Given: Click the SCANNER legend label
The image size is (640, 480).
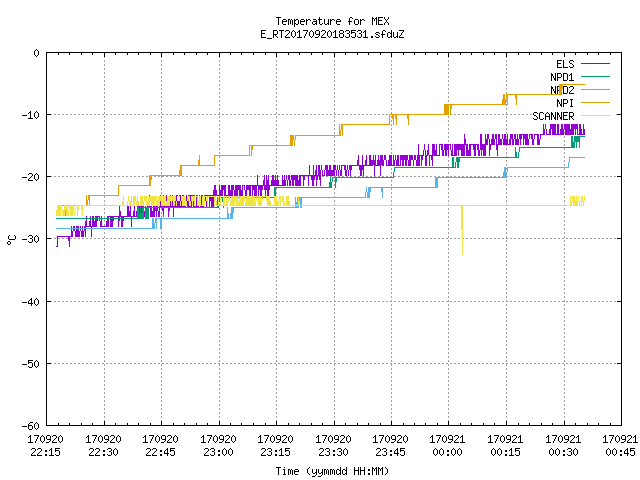Looking at the screenshot, I should [x=553, y=116].
